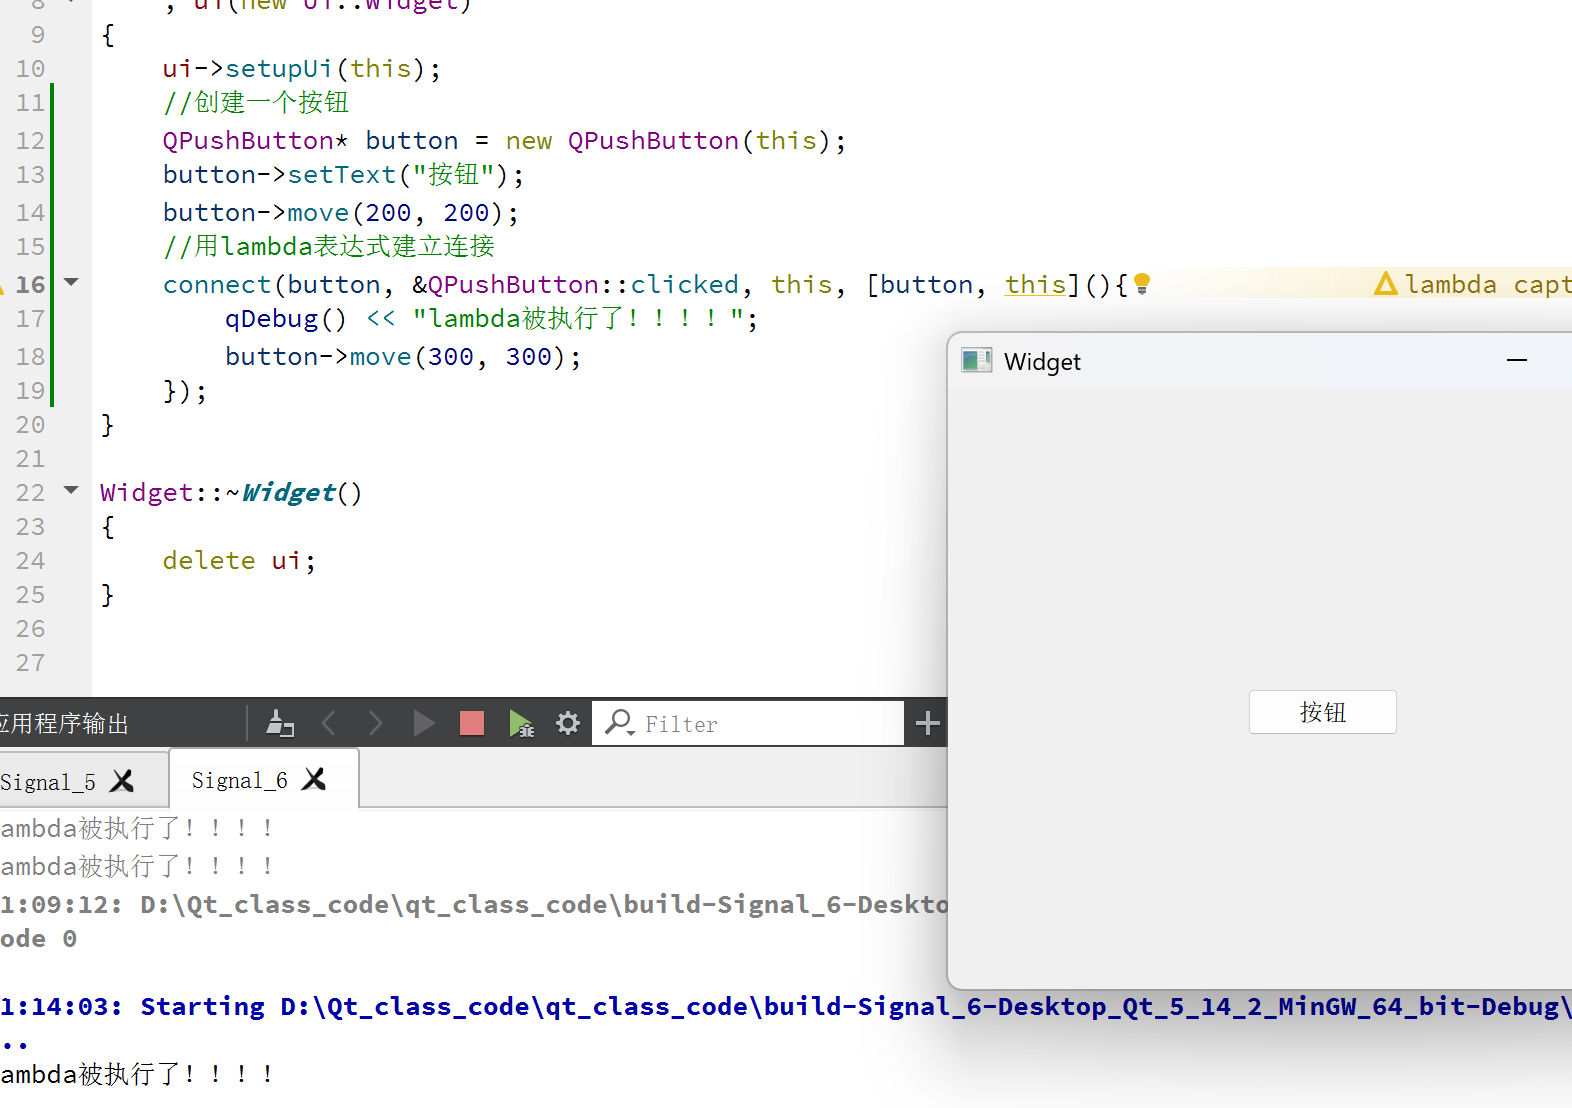The width and height of the screenshot is (1572, 1108).
Task: Click the lightbulb refactor hint on line 16
Action: pyautogui.click(x=1142, y=285)
